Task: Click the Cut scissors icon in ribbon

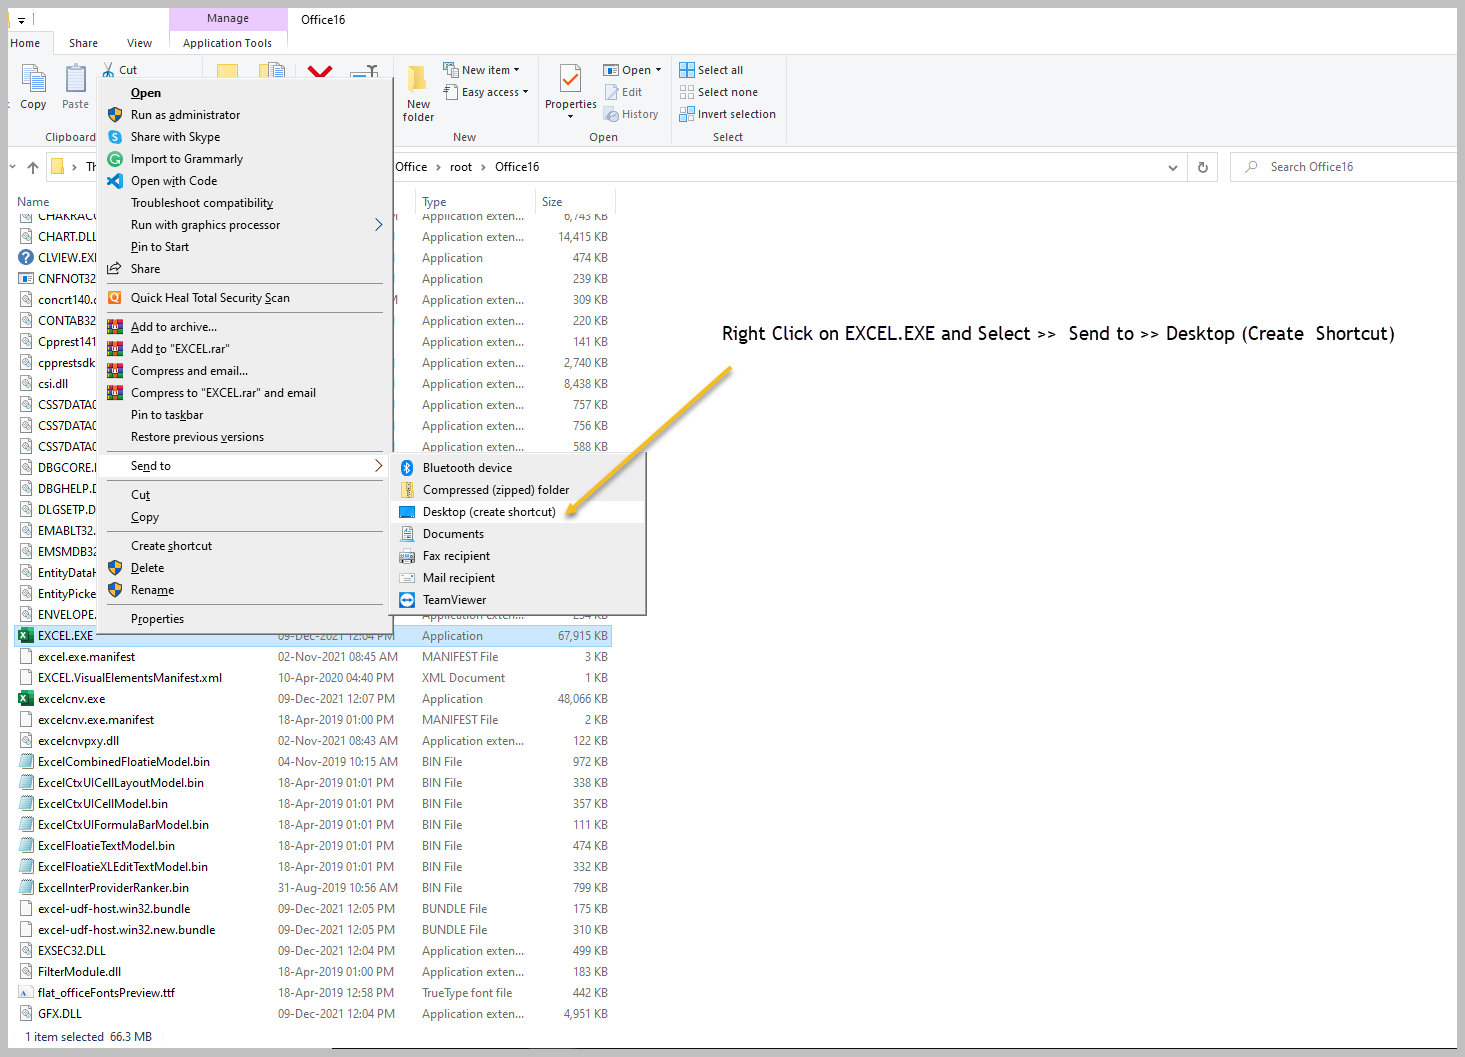Action: (x=108, y=70)
